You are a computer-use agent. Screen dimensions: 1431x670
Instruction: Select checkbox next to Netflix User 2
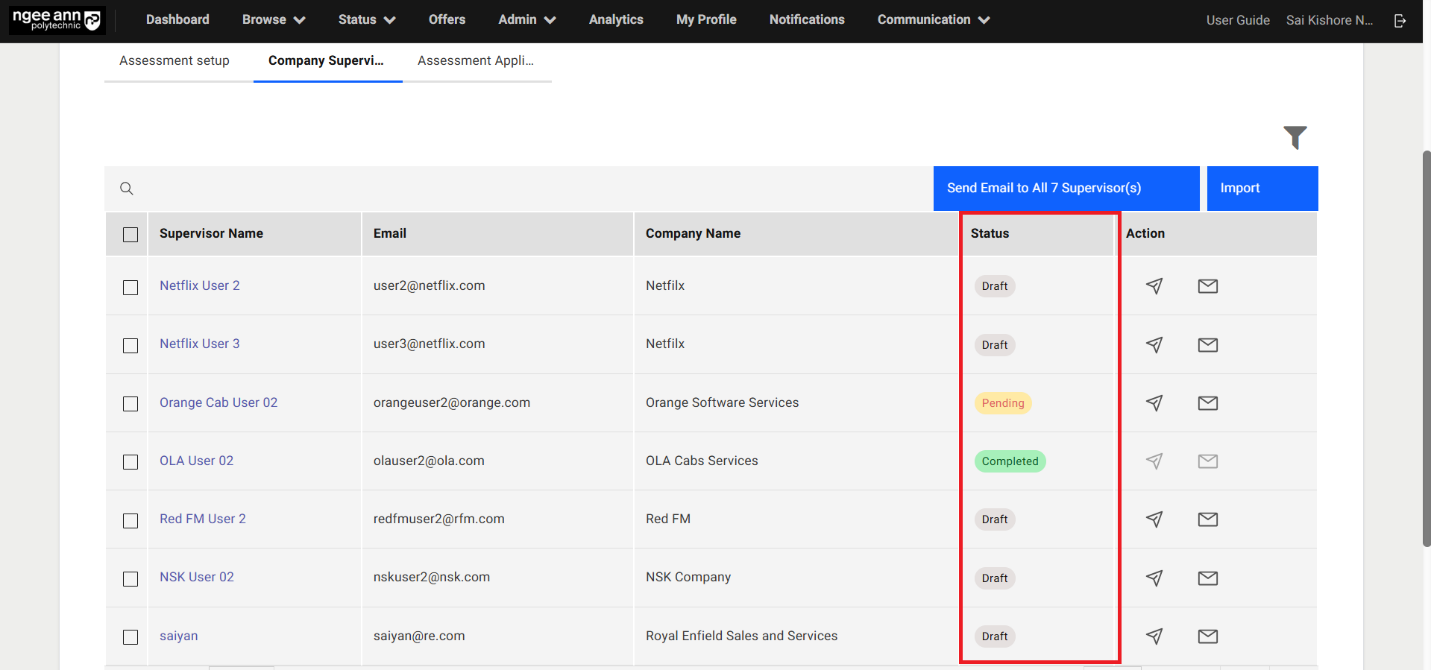click(x=130, y=287)
